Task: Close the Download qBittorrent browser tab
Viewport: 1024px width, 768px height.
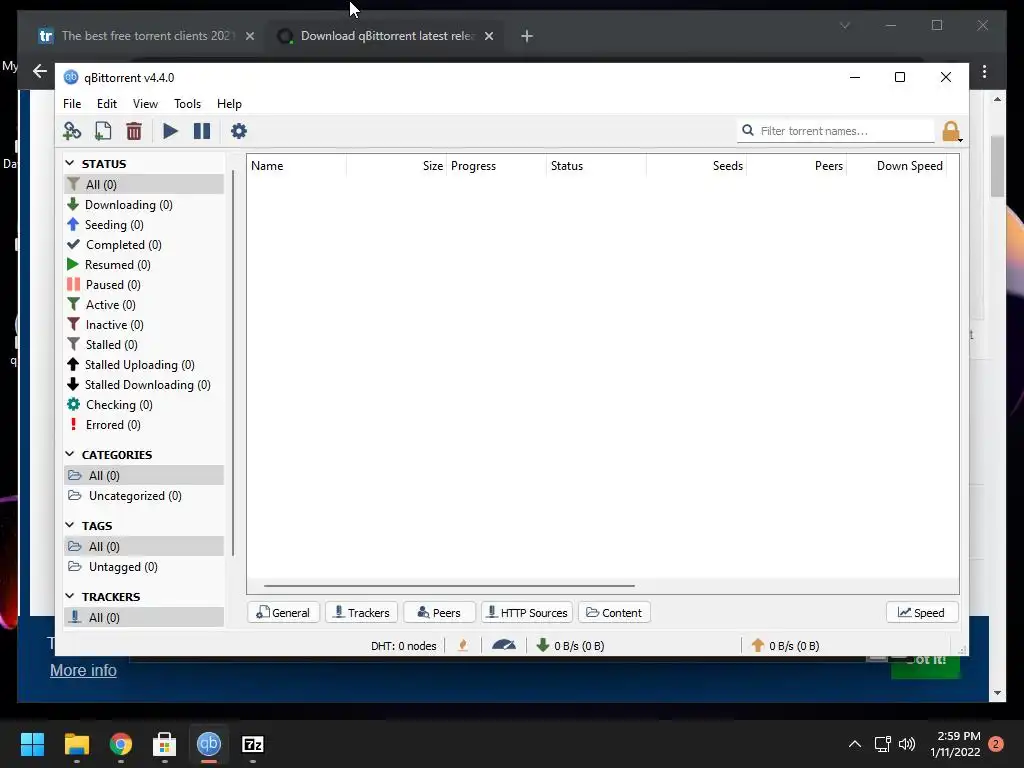Action: [488, 37]
